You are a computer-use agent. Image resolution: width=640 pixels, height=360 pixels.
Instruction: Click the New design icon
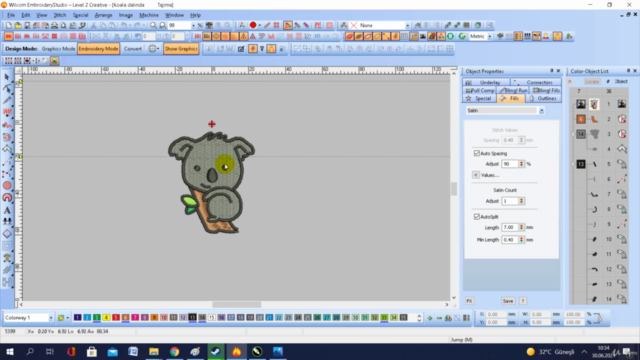coord(9,25)
